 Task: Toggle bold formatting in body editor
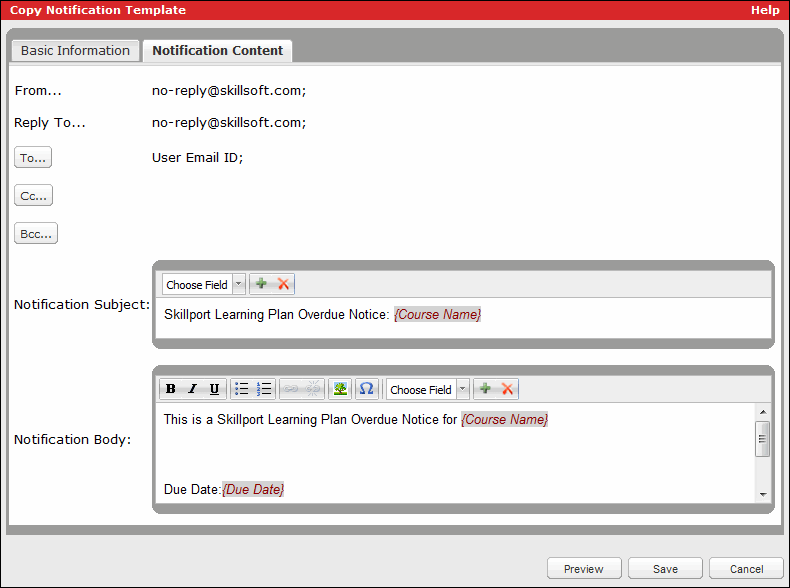[x=171, y=389]
